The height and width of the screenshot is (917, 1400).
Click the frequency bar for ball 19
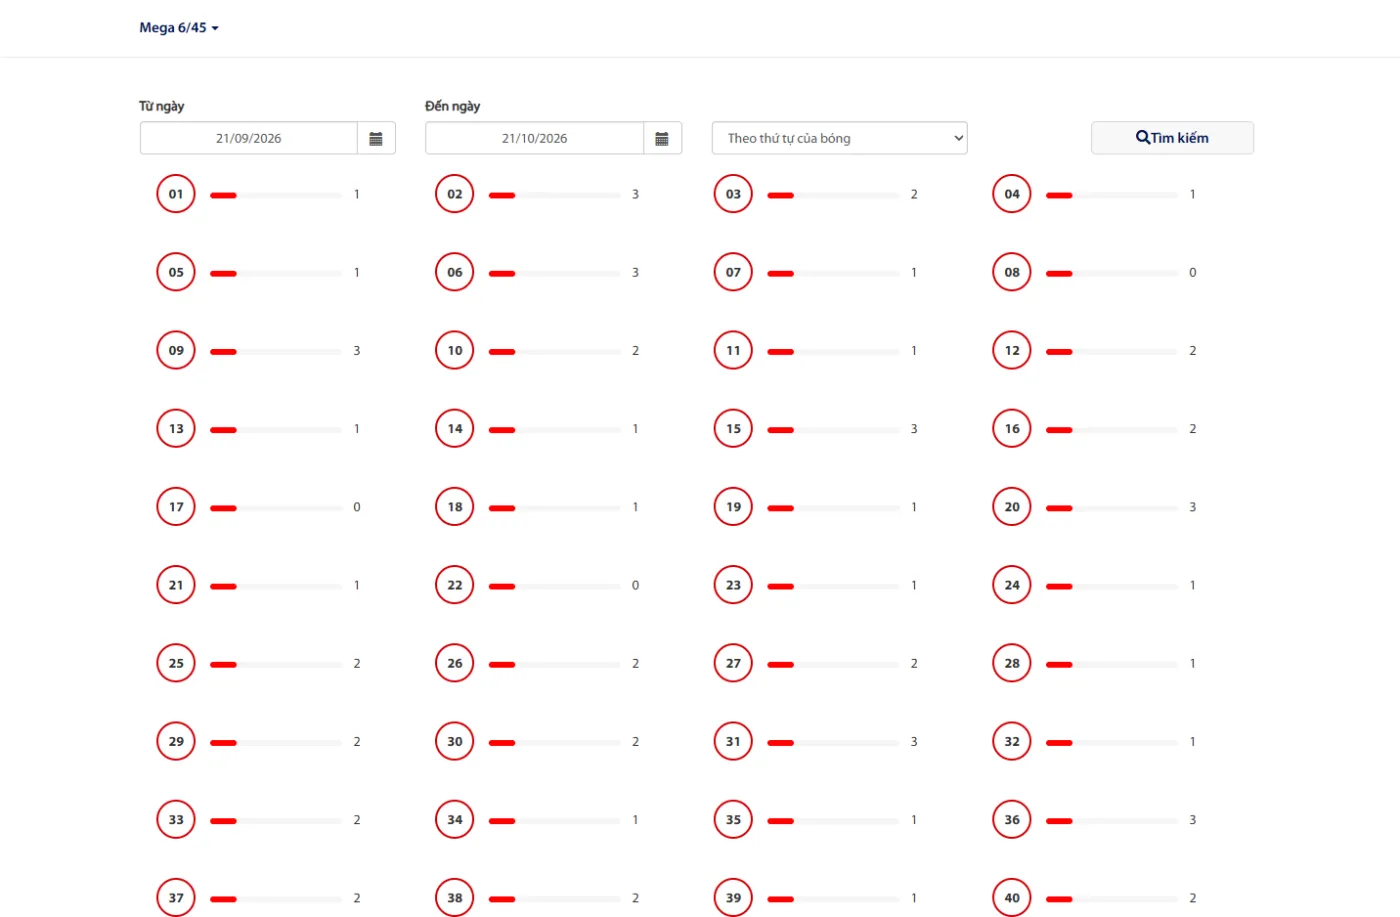[833, 508]
